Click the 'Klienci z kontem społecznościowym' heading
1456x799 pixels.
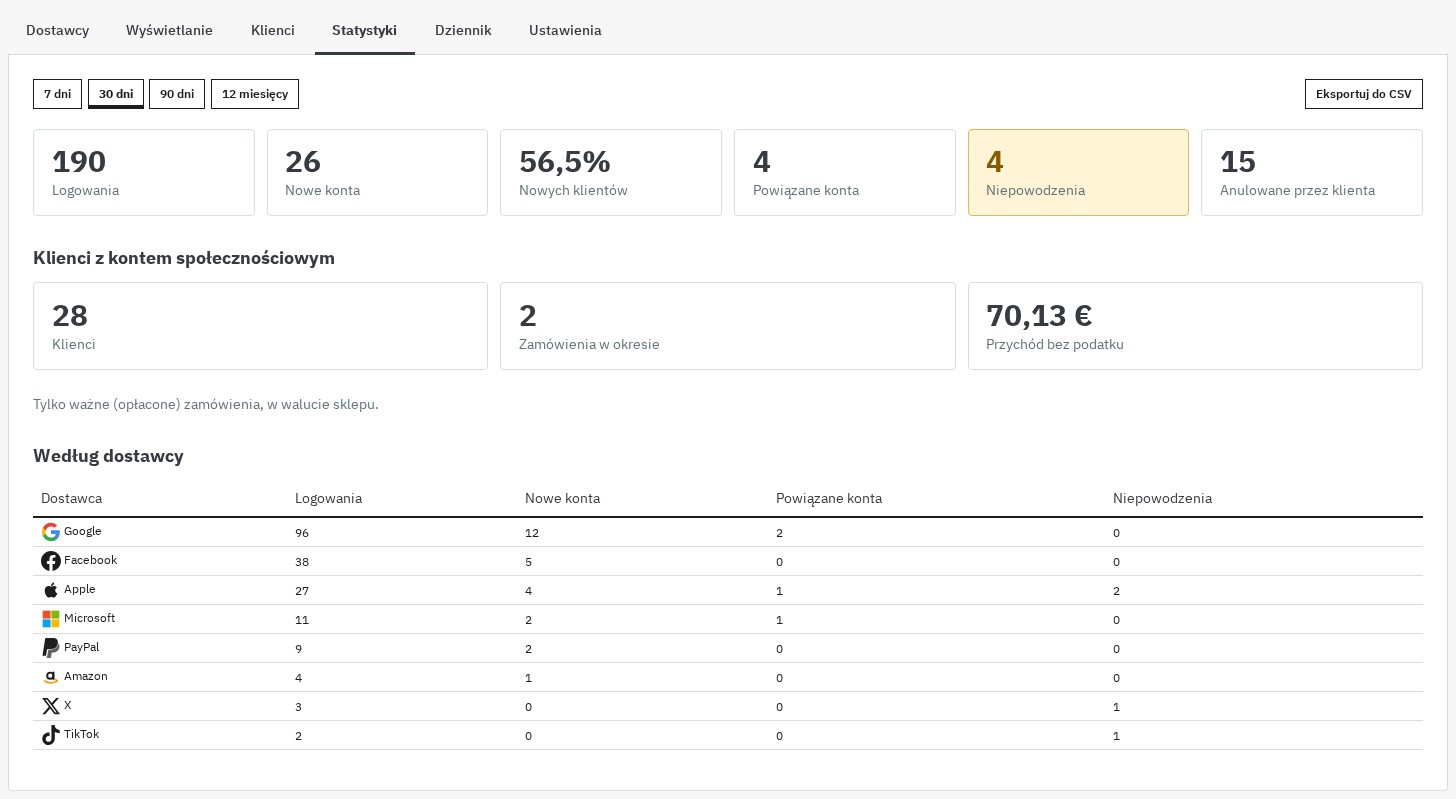pyautogui.click(x=184, y=258)
